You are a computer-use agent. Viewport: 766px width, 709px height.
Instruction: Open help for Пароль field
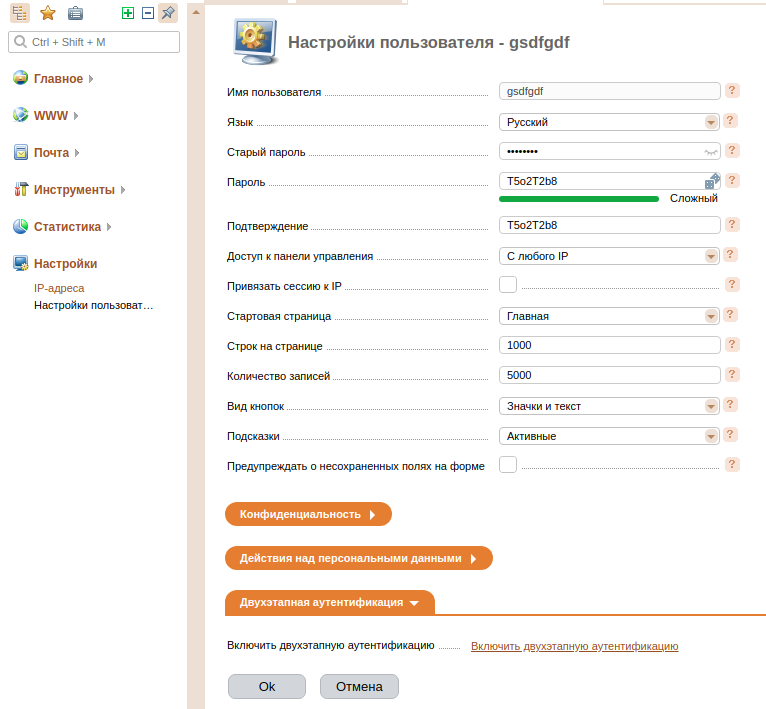pyautogui.click(x=732, y=180)
